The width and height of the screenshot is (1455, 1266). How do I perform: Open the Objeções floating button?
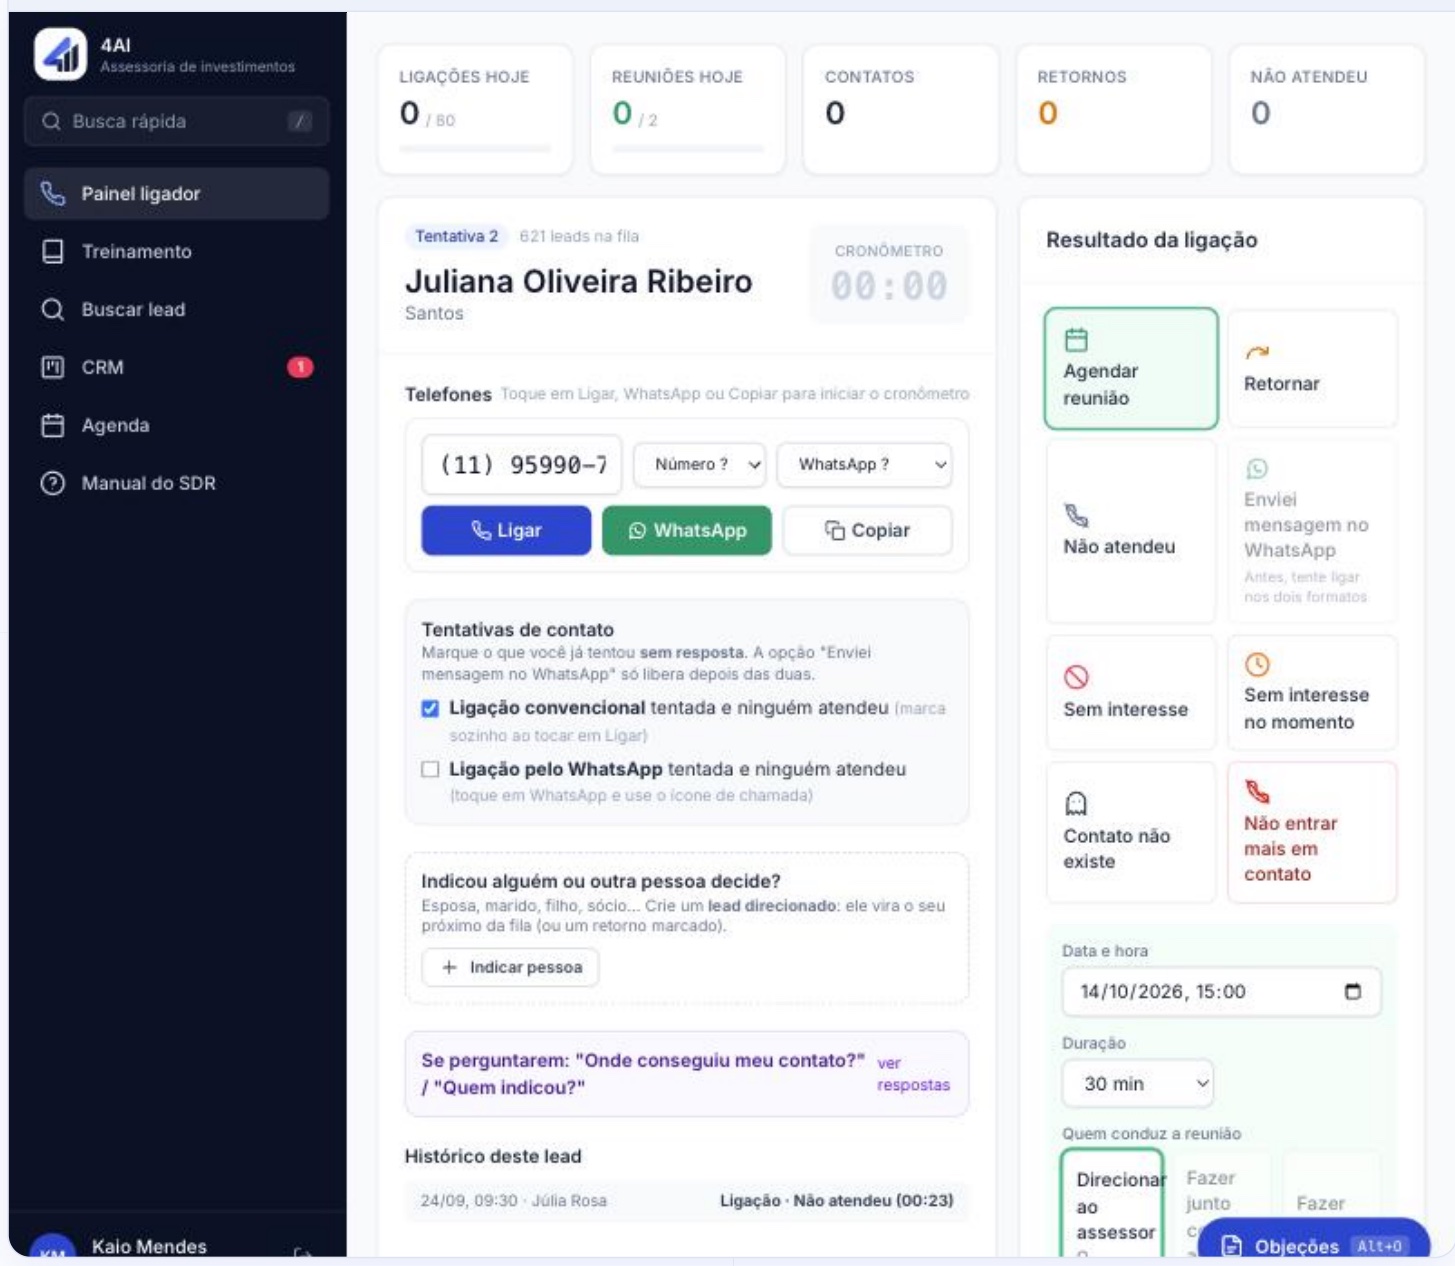coord(1314,1245)
